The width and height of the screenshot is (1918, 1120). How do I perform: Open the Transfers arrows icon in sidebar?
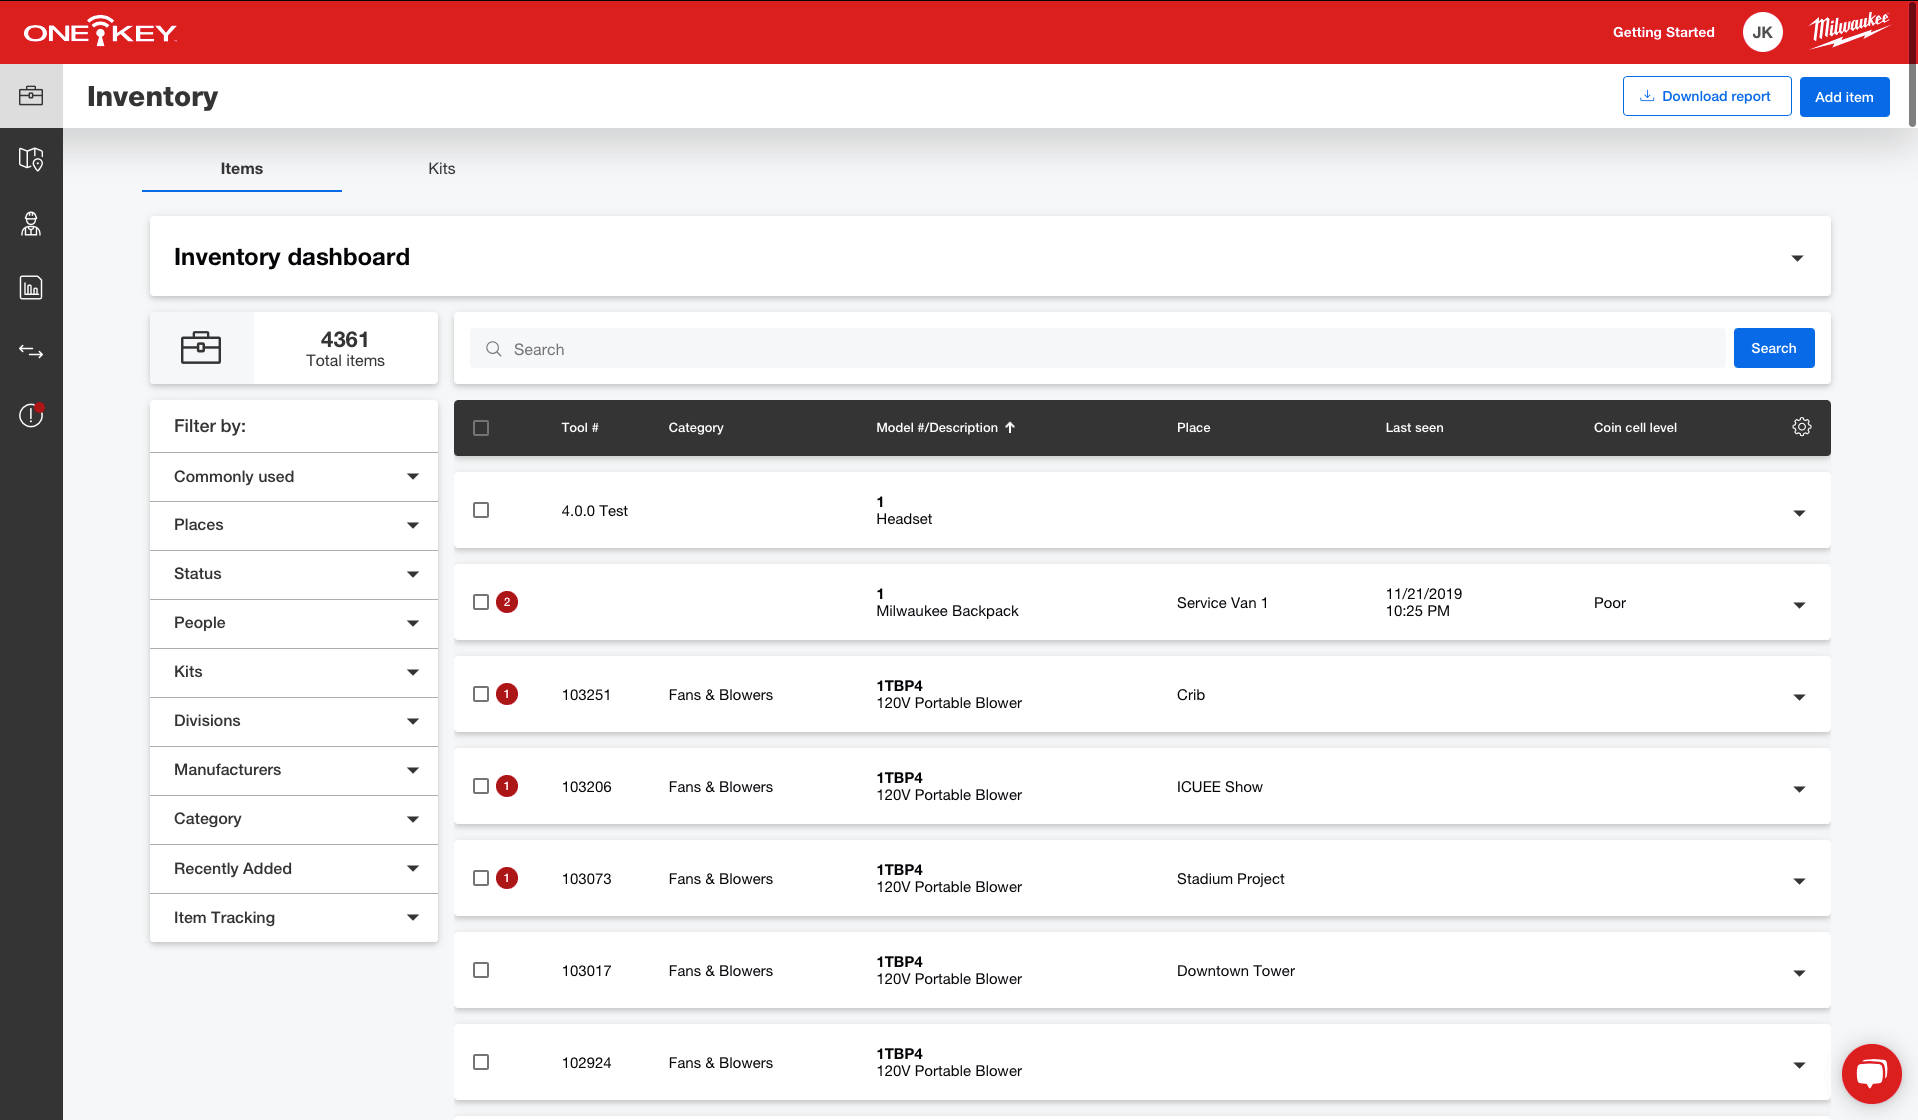31,352
